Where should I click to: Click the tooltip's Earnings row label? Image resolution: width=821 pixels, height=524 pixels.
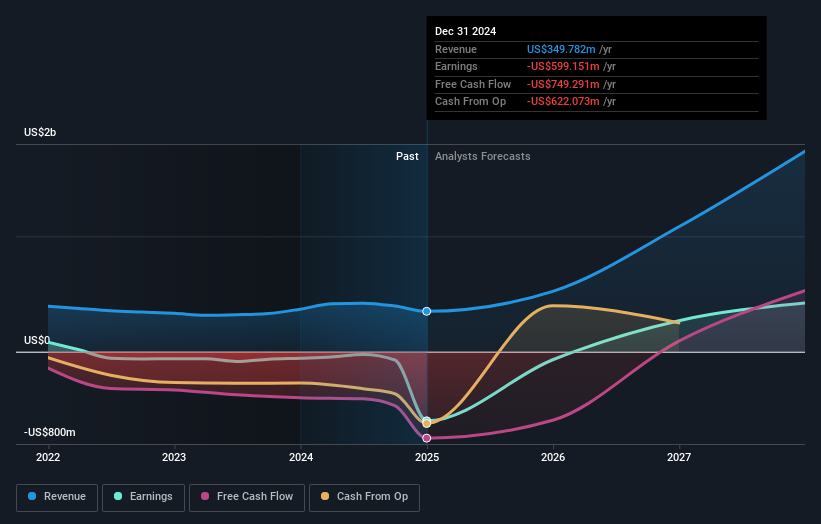tap(457, 66)
